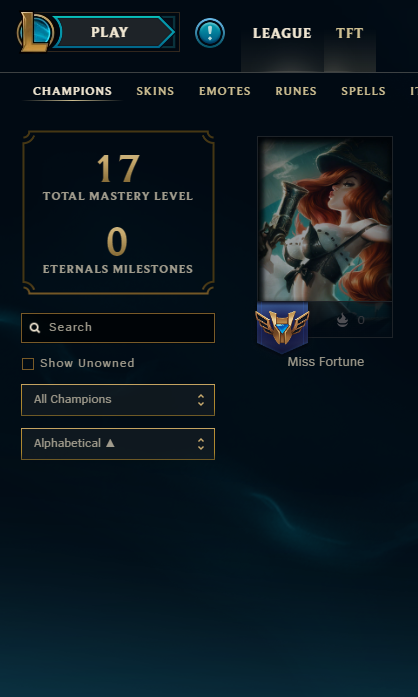Click the Eternals flame icon on Miss Fortune
418x697 pixels.
click(342, 320)
